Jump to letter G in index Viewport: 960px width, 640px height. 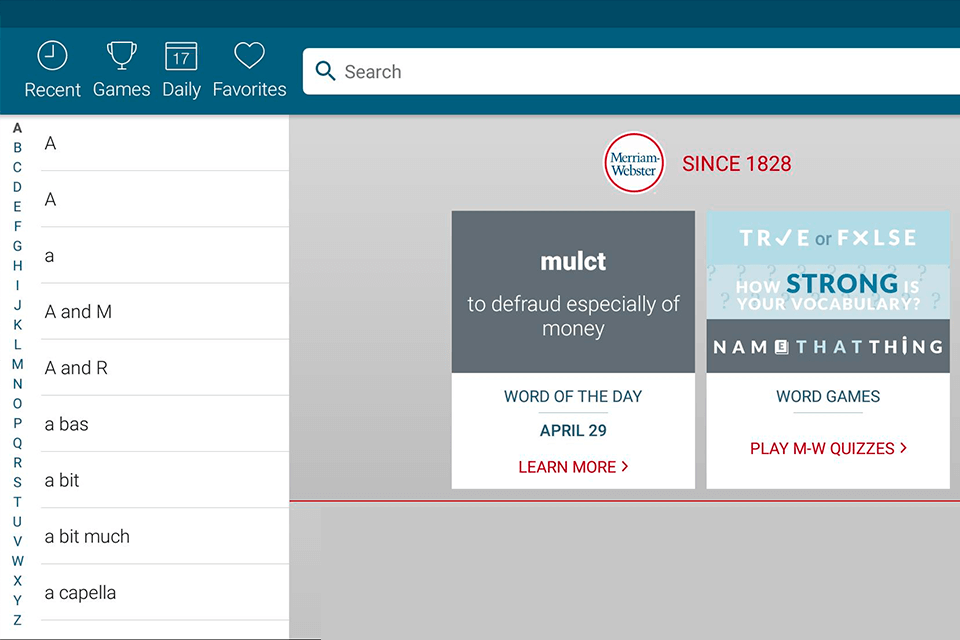pos(17,246)
